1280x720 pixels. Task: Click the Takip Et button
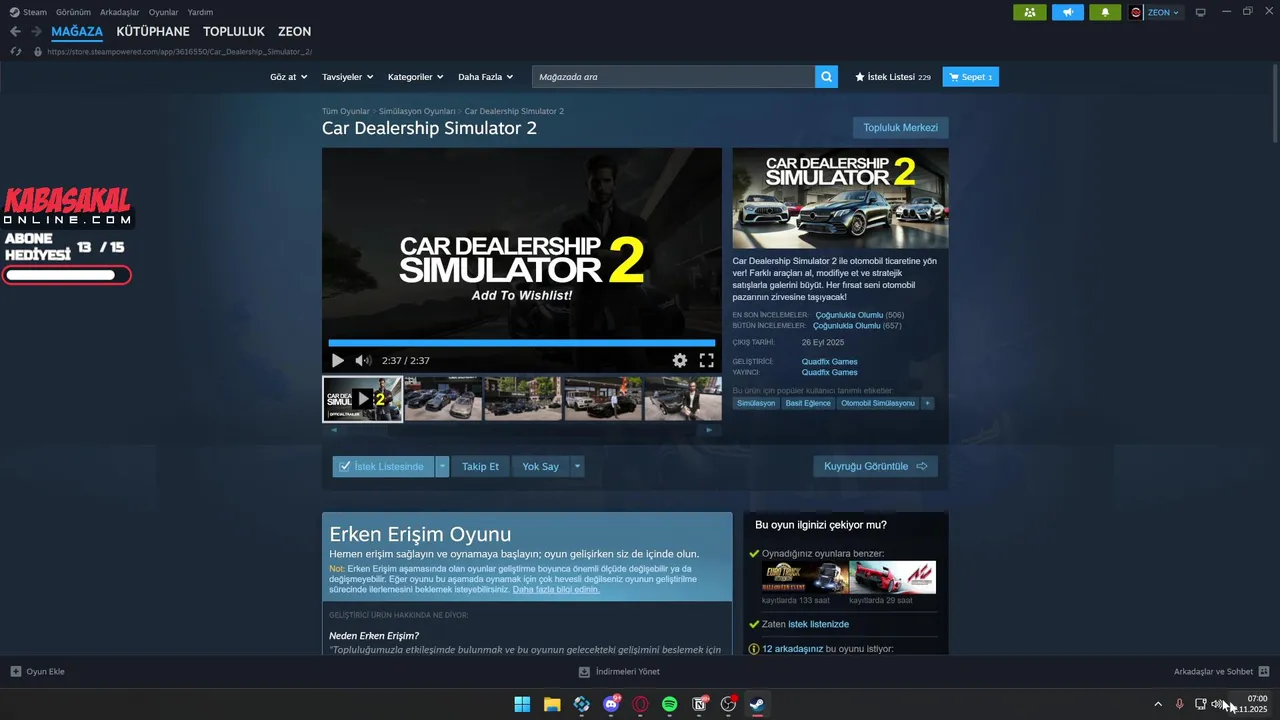pyautogui.click(x=480, y=466)
